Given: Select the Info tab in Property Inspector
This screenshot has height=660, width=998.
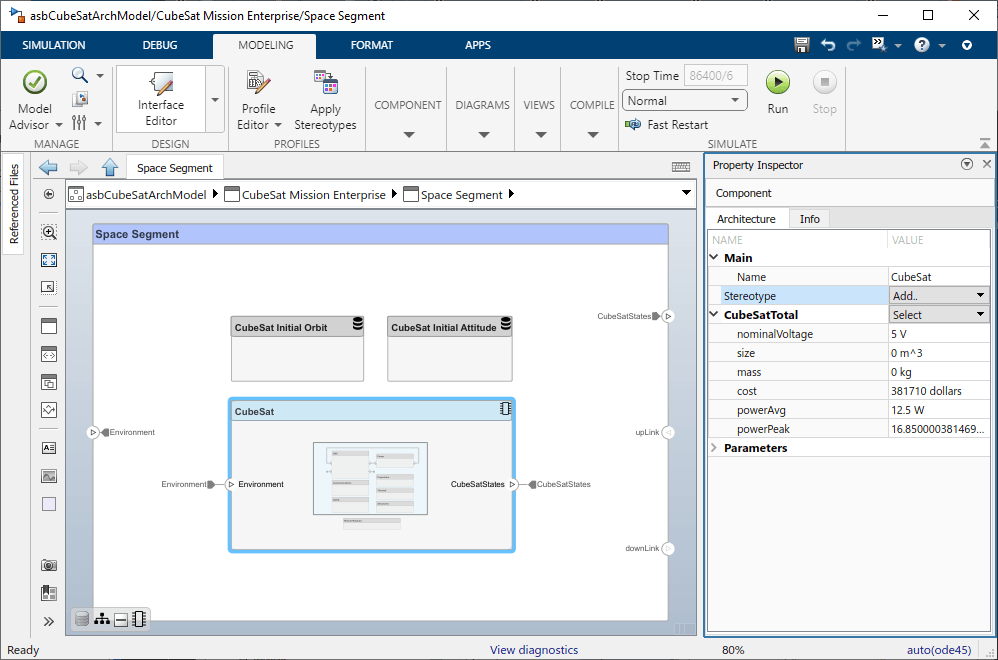Looking at the screenshot, I should pos(809,219).
